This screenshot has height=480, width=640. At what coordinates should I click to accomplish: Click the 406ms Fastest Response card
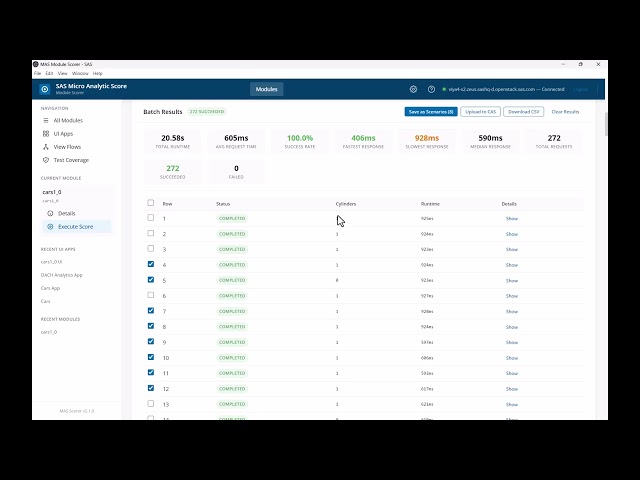point(363,141)
